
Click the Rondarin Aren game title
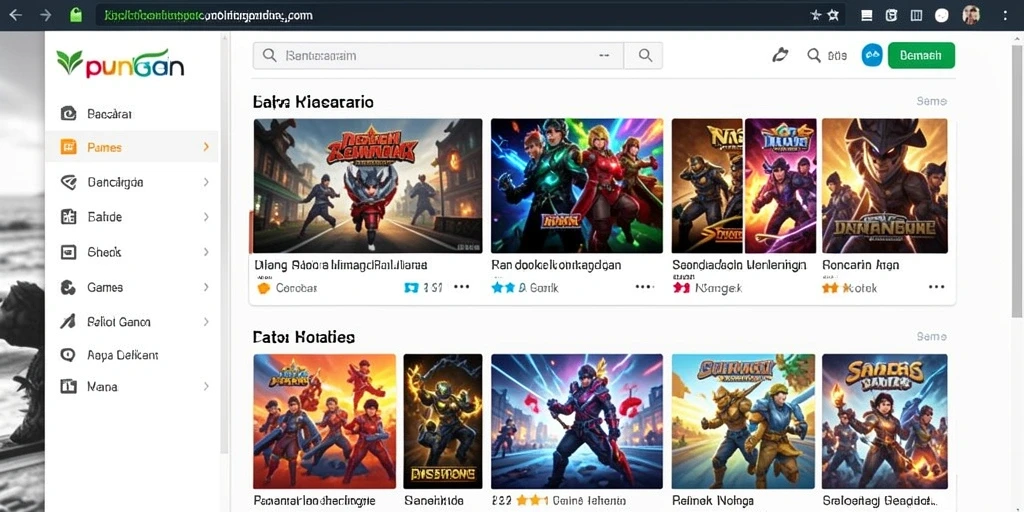pyautogui.click(x=860, y=265)
